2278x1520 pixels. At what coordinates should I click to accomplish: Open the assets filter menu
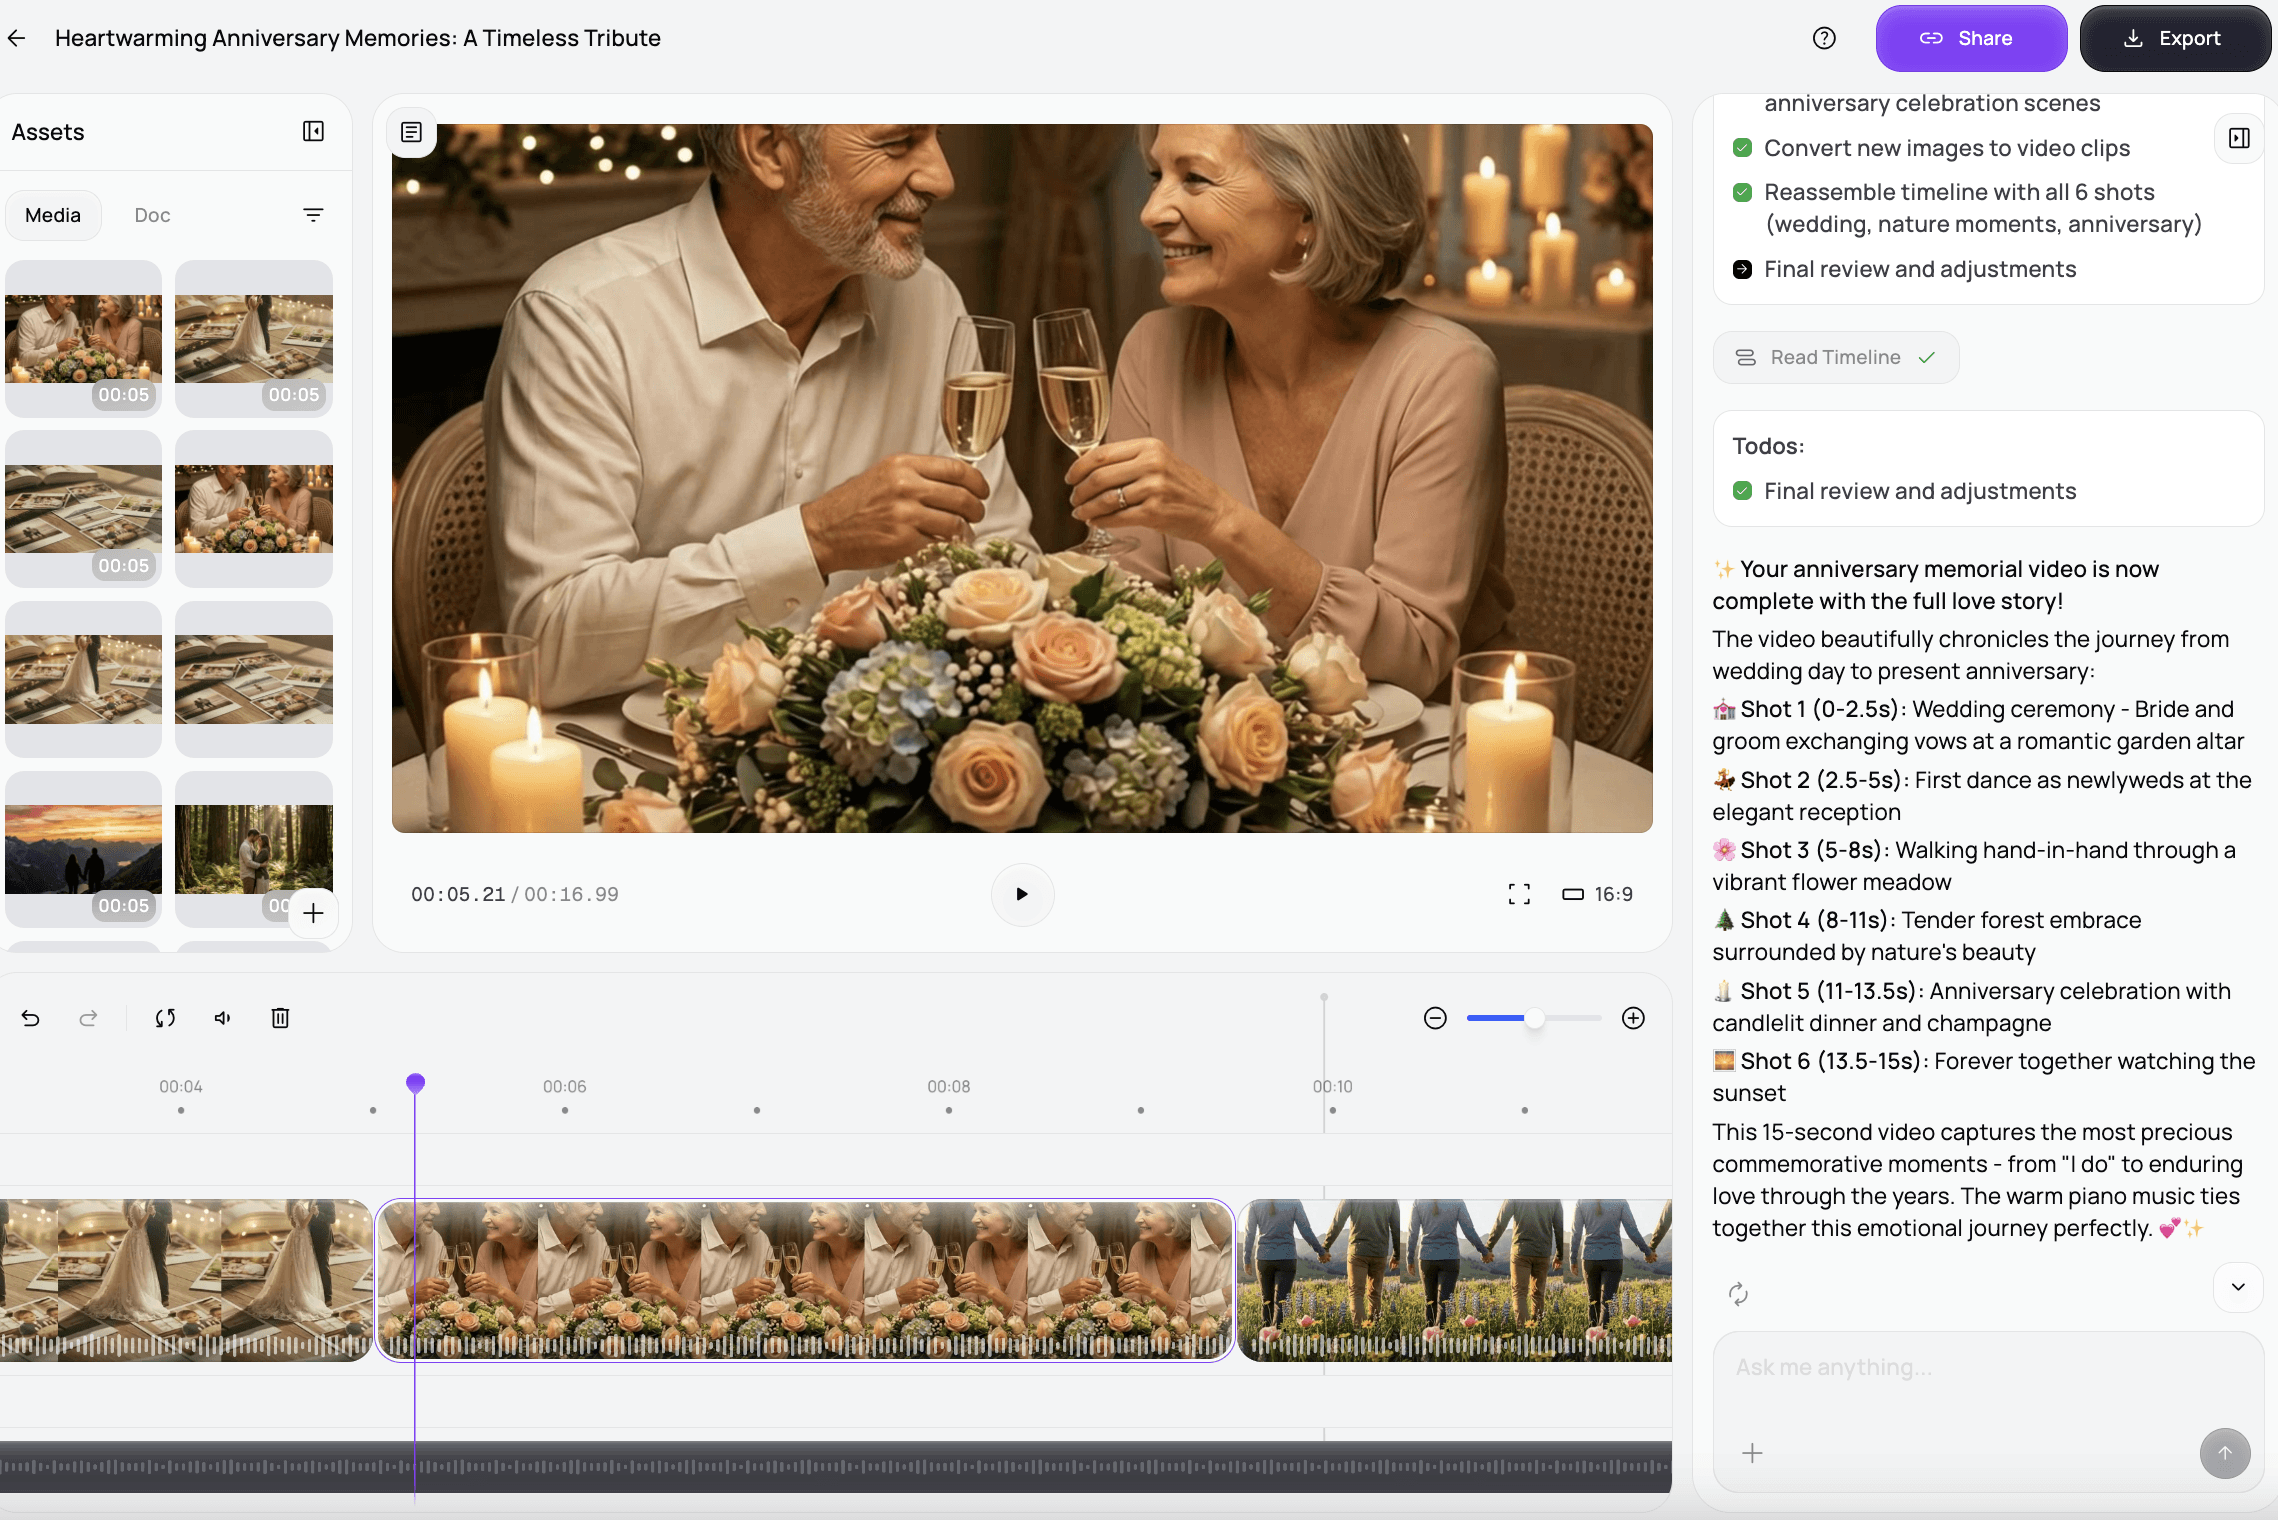click(313, 215)
